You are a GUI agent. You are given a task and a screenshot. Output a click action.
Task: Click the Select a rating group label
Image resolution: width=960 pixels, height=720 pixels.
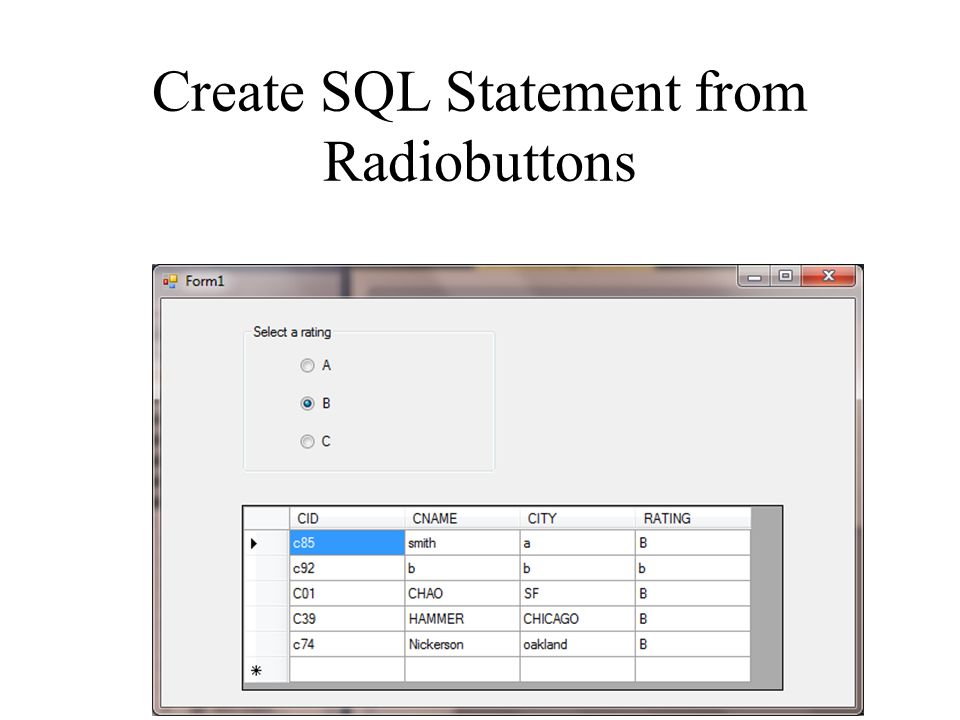pyautogui.click(x=292, y=332)
